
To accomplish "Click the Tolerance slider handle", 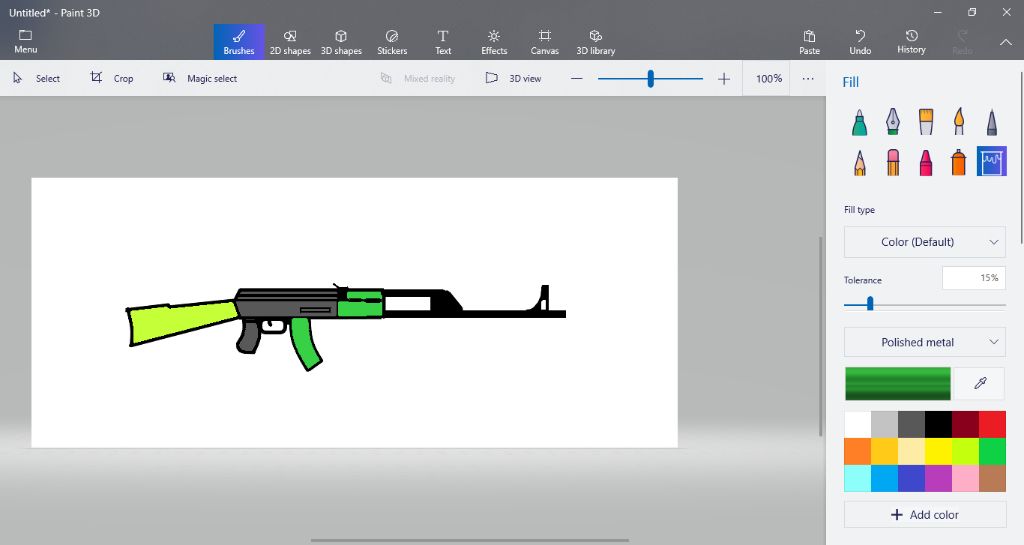I will (870, 304).
